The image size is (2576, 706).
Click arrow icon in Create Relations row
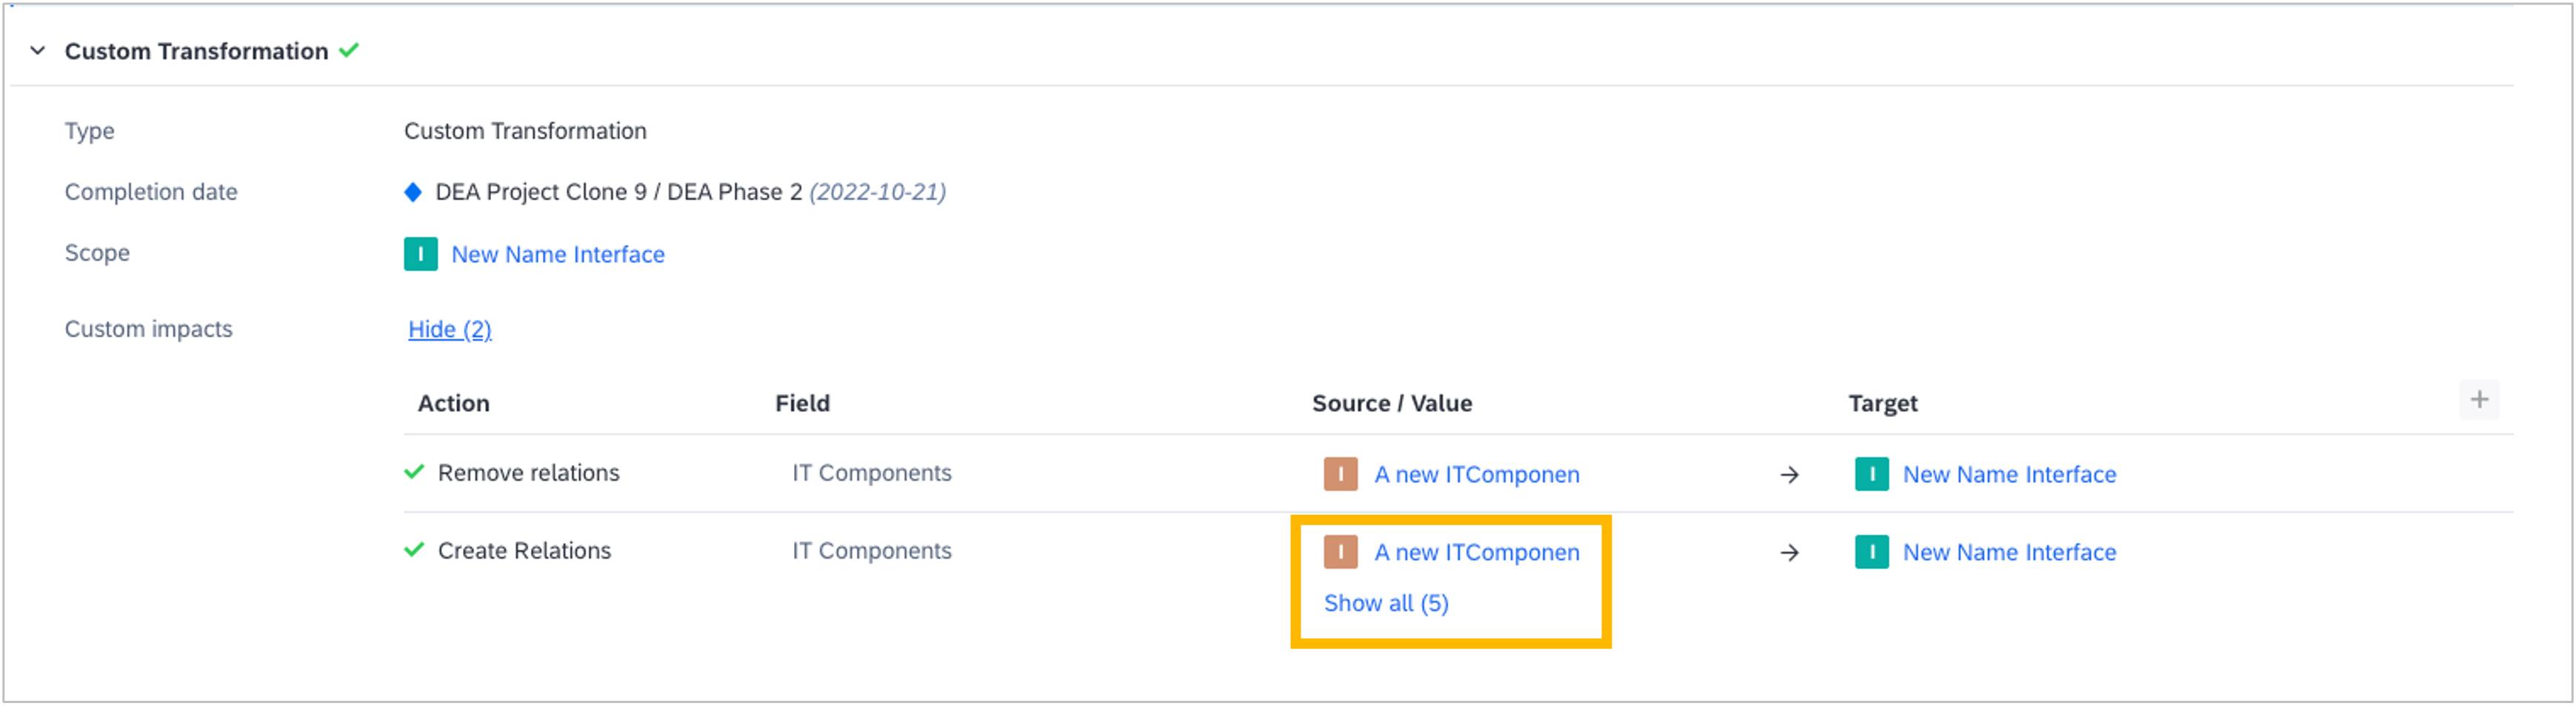click(x=1789, y=553)
